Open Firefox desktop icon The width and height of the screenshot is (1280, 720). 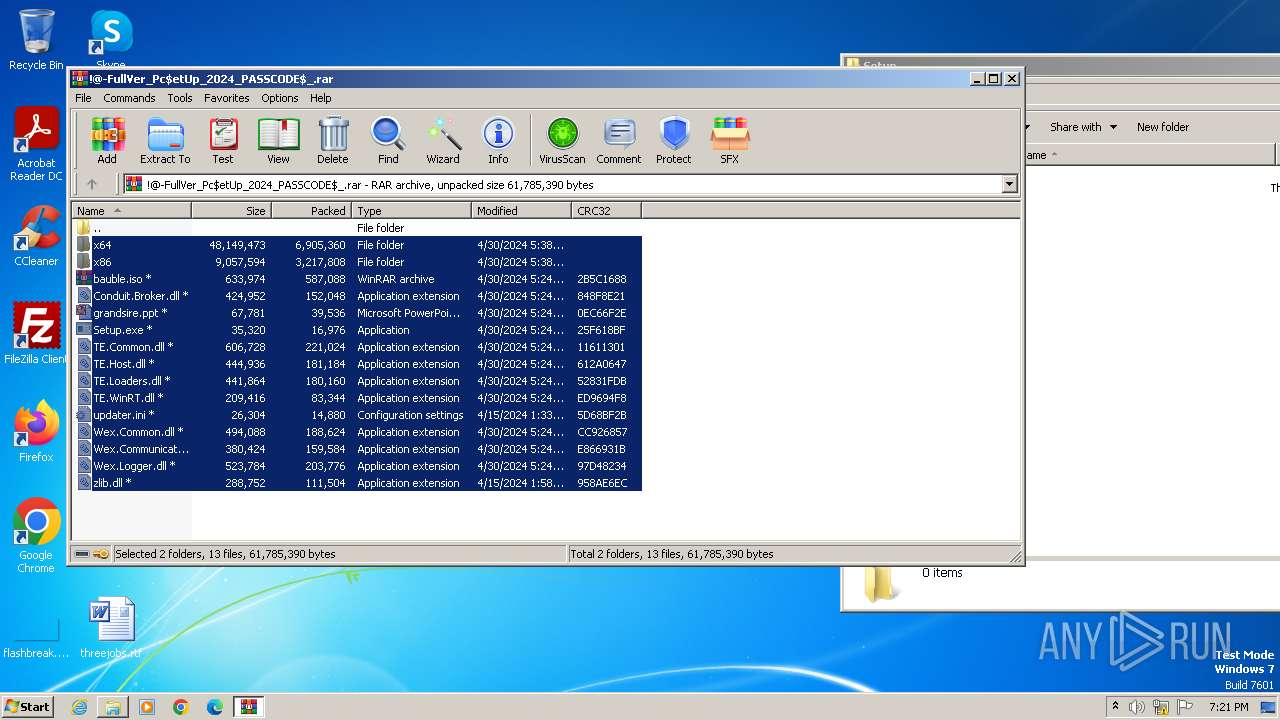(36, 432)
